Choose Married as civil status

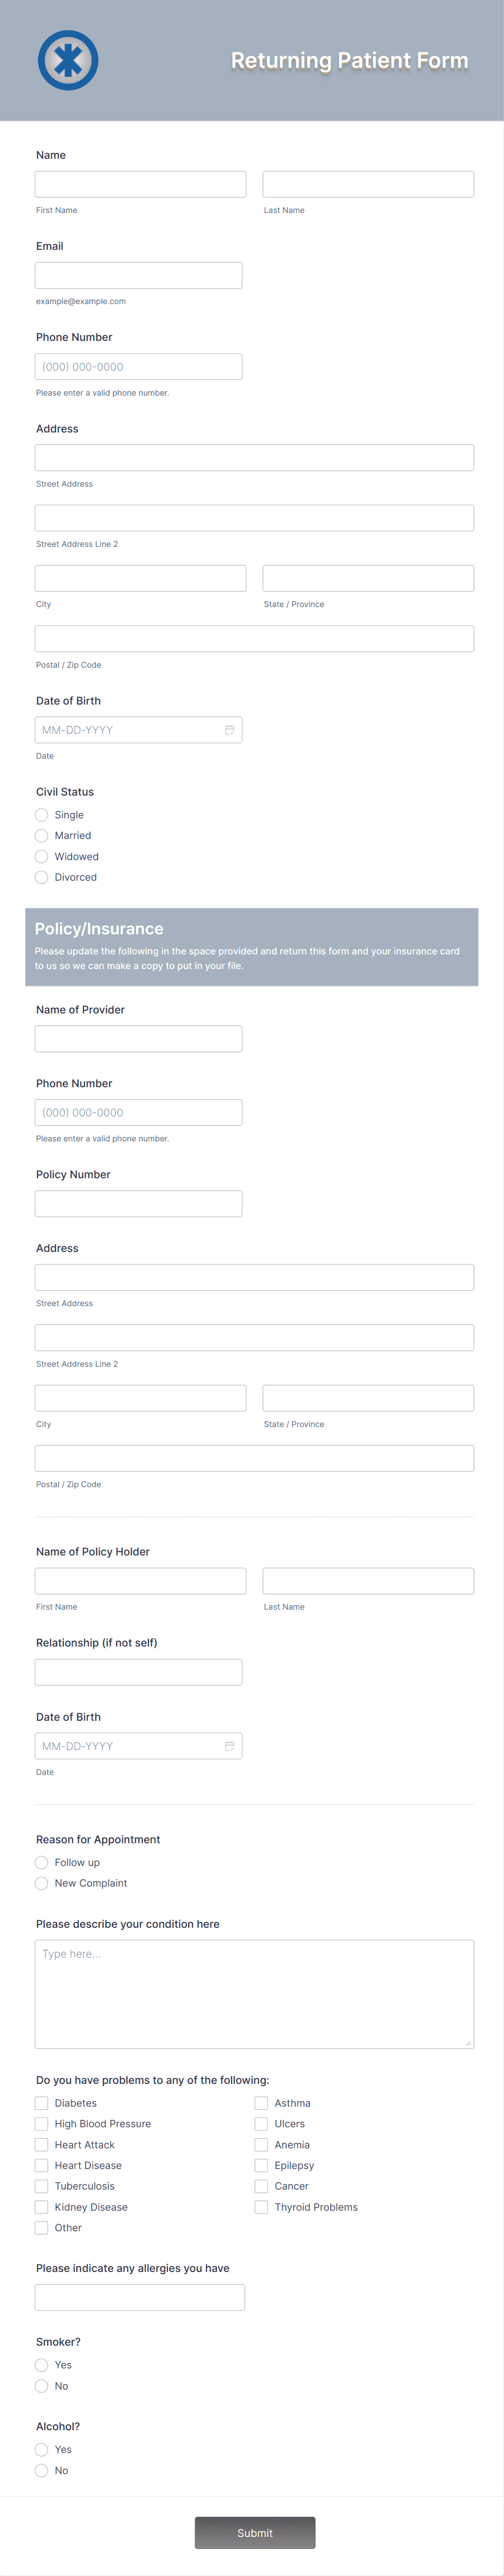[41, 836]
